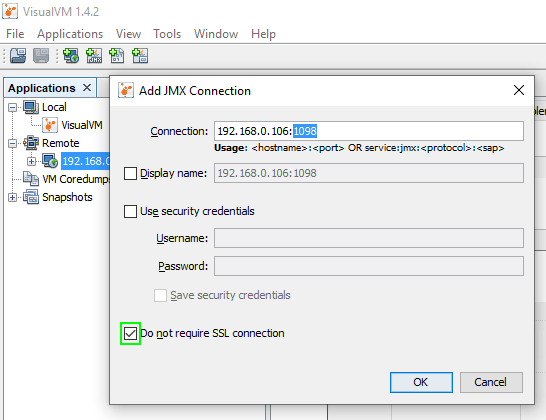This screenshot has width=546, height=420.
Task: Check Use security credentials
Action: click(130, 211)
